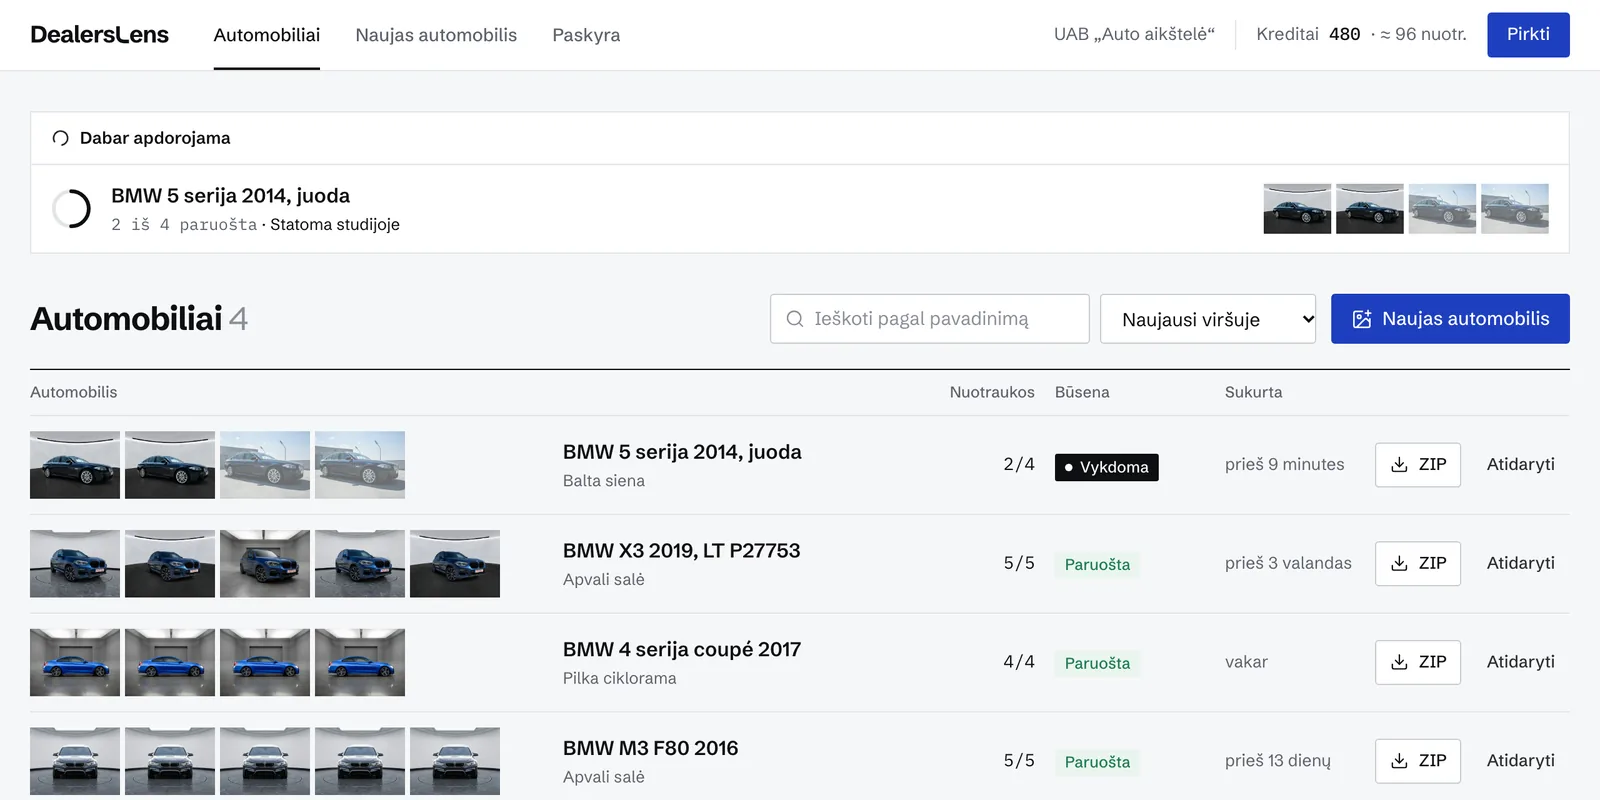The width and height of the screenshot is (1600, 800).
Task: Open BMW 5 serija 2014 via Atidaryti
Action: coord(1520,465)
